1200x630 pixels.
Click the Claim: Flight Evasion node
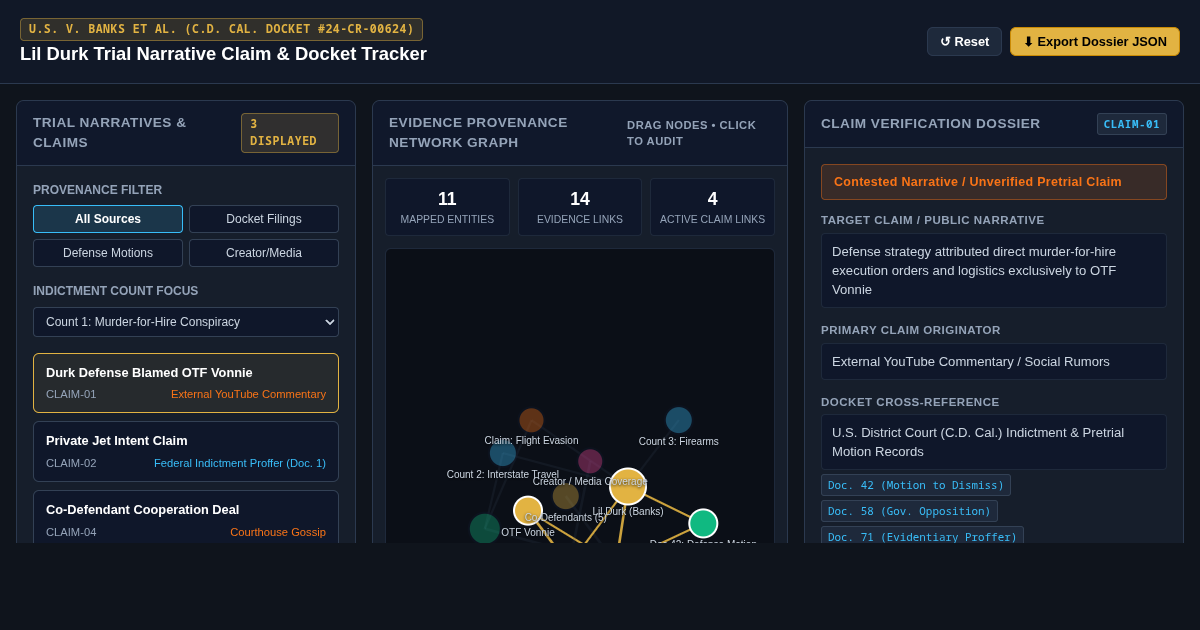point(532,420)
